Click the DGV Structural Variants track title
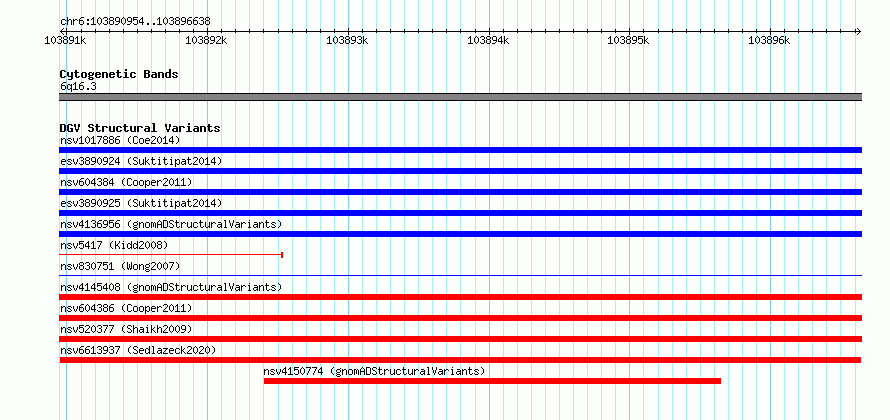Screen dimensions: 890x420 (x=140, y=128)
